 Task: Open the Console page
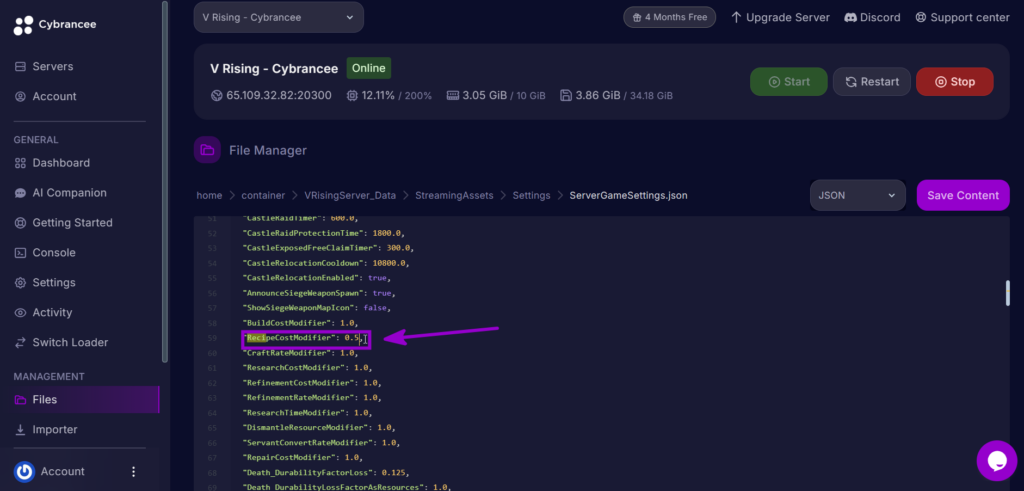point(54,253)
